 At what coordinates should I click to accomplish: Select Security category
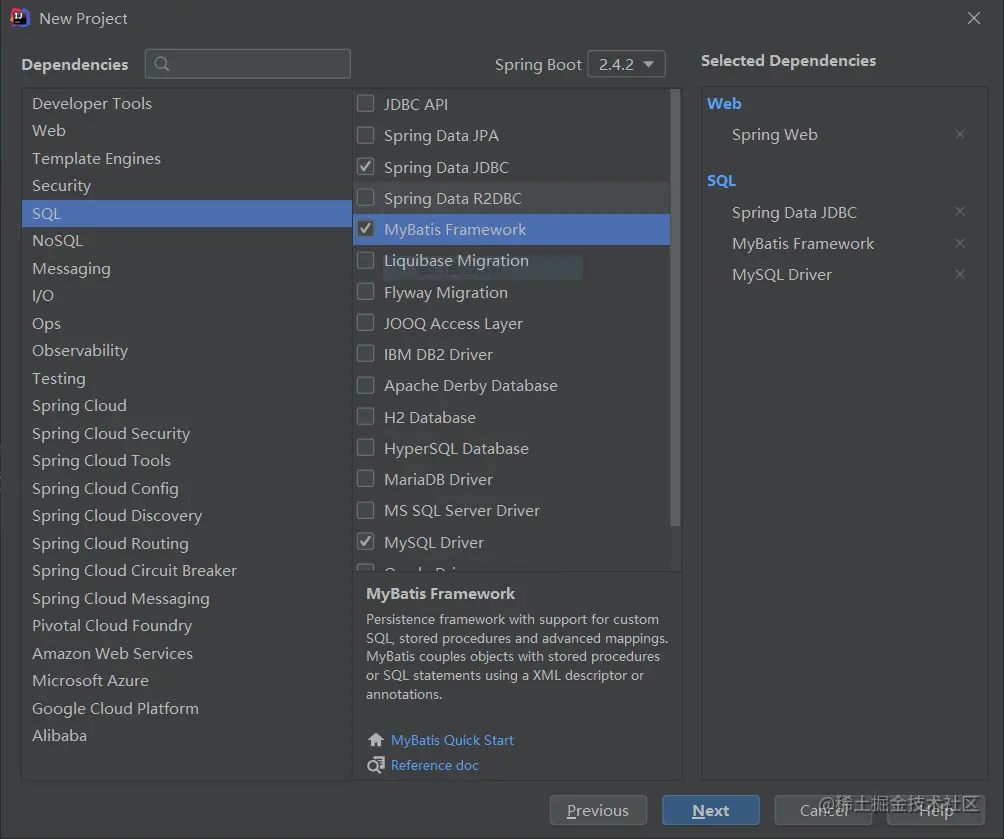[x=186, y=186]
